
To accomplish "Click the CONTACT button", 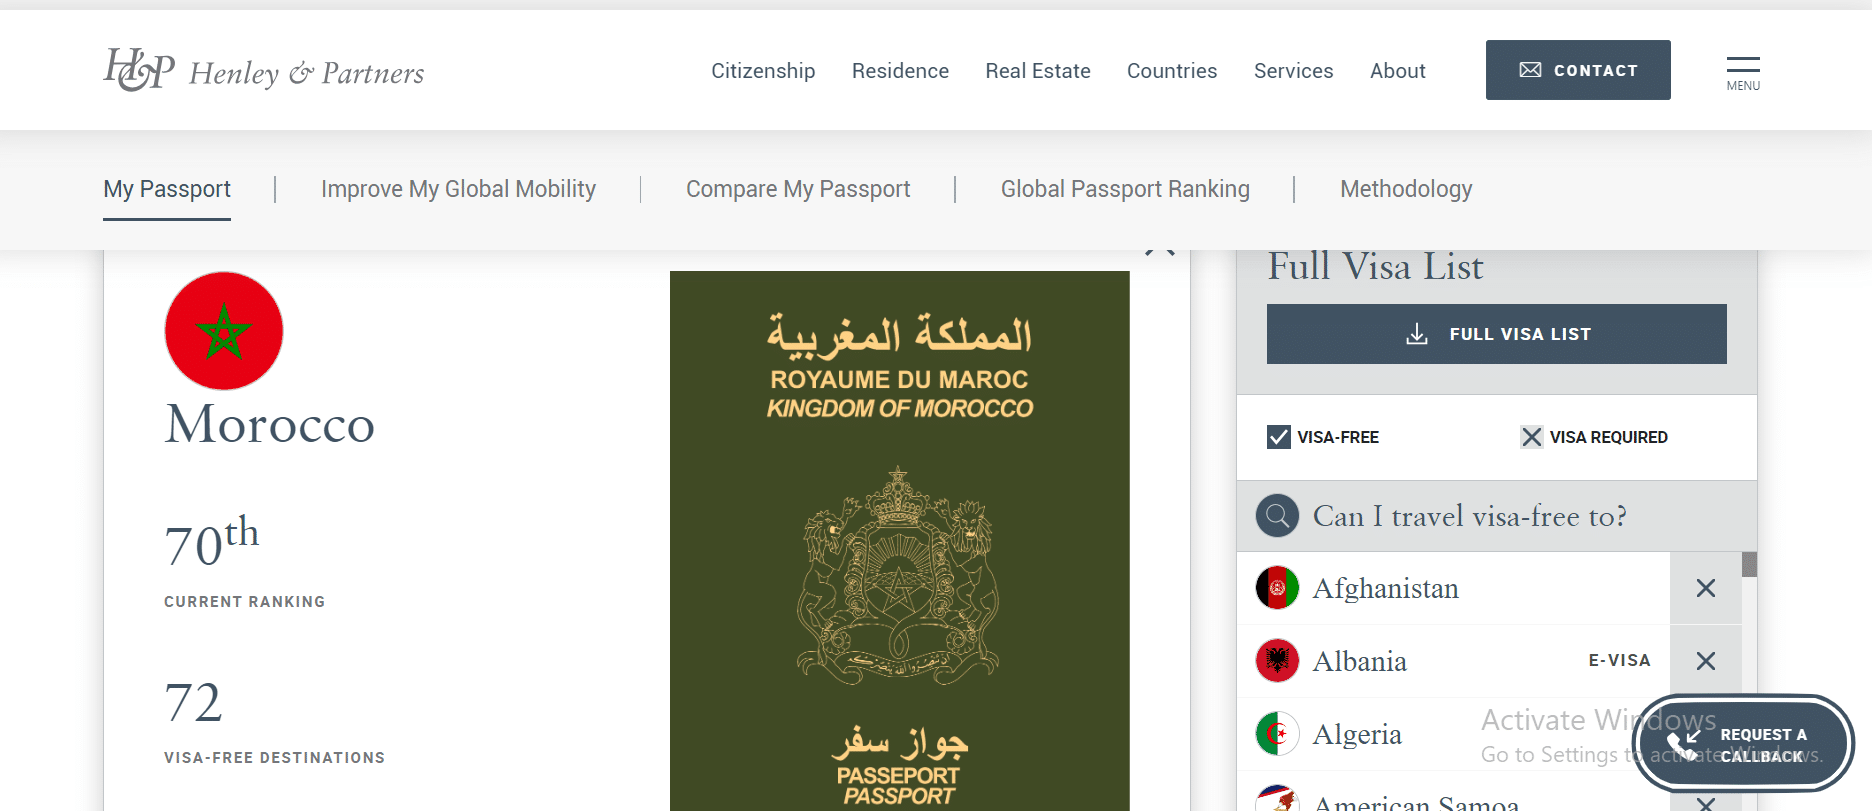I will [1578, 70].
